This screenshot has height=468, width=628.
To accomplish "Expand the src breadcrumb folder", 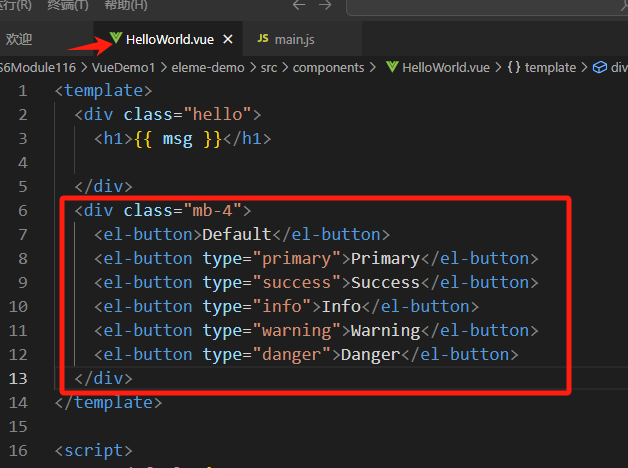I will pyautogui.click(x=269, y=67).
